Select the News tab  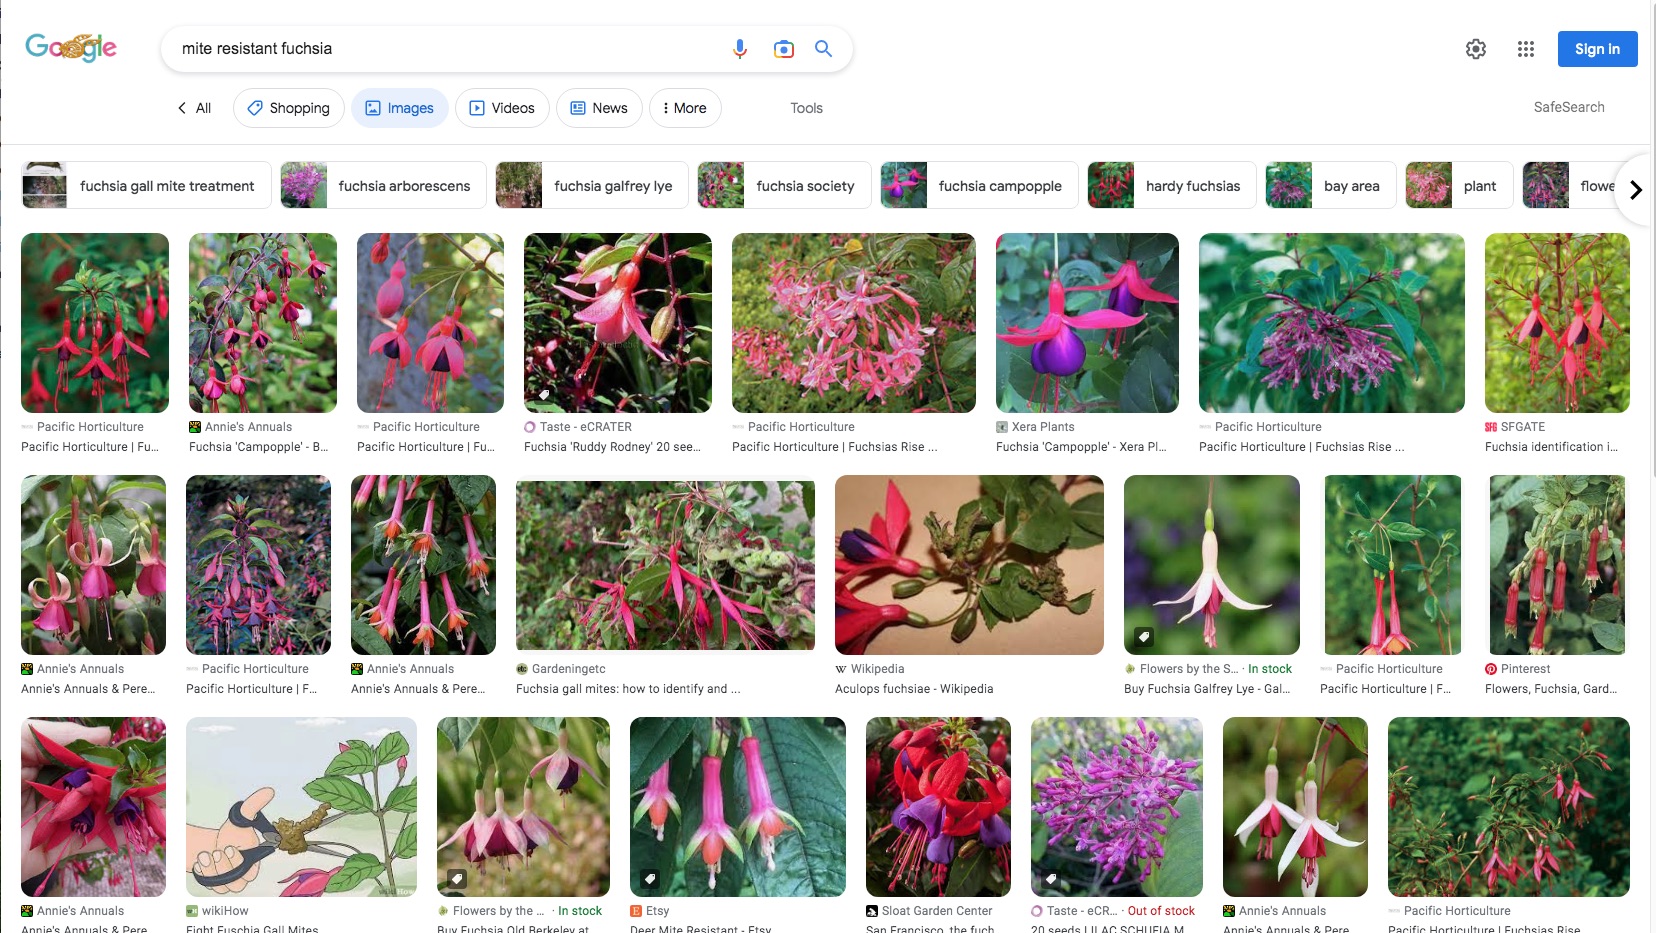coord(599,108)
